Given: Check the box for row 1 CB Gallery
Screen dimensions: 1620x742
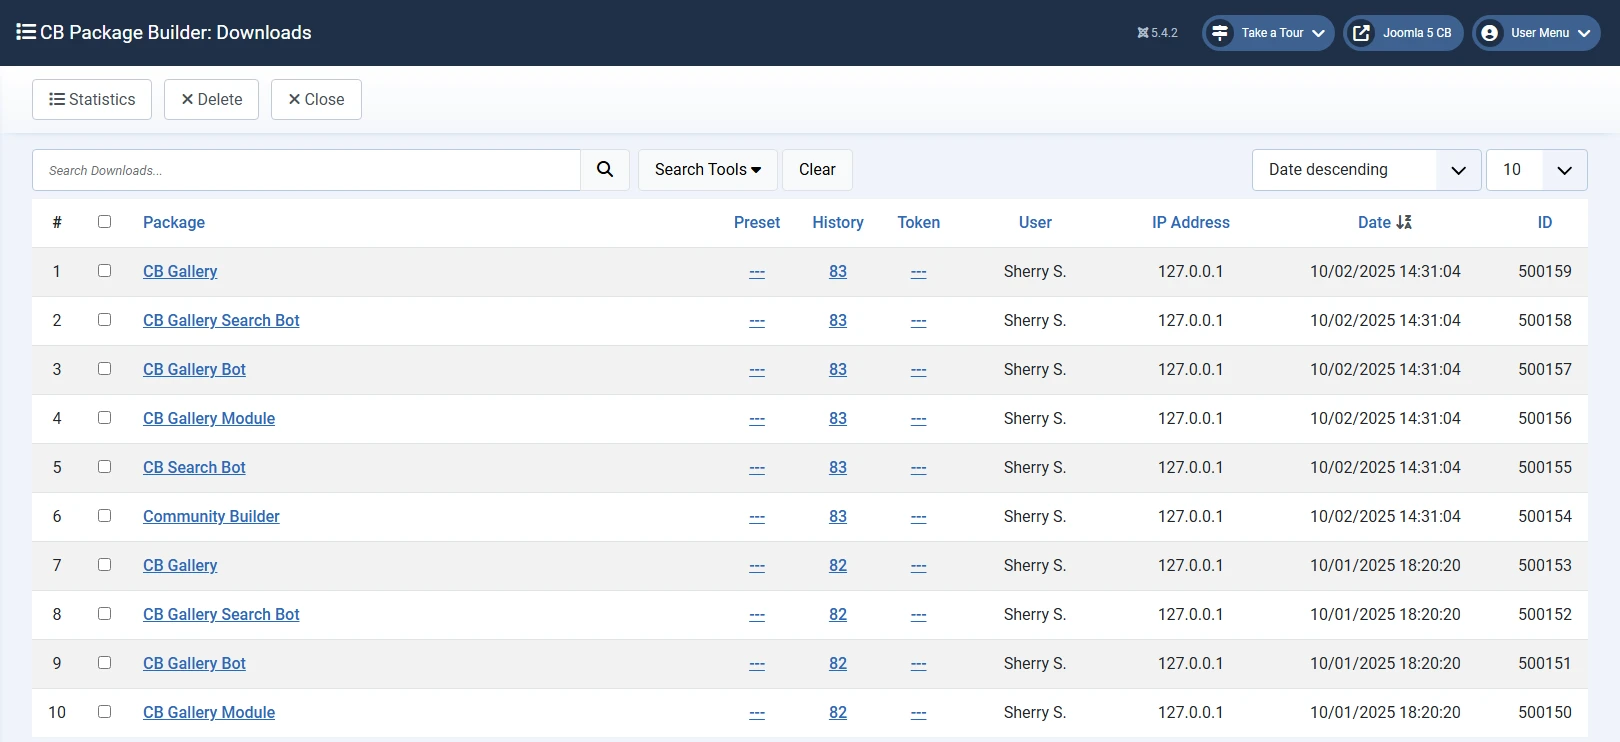Looking at the screenshot, I should pos(104,271).
